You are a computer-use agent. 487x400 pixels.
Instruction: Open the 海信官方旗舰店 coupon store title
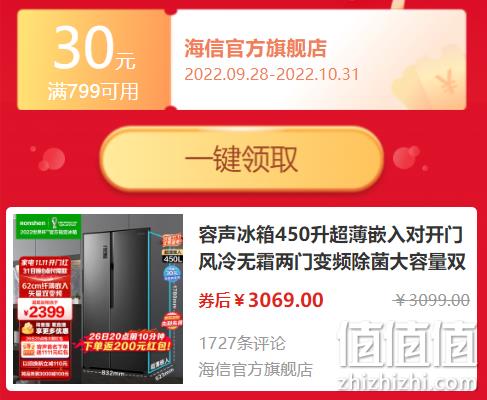(x=255, y=48)
